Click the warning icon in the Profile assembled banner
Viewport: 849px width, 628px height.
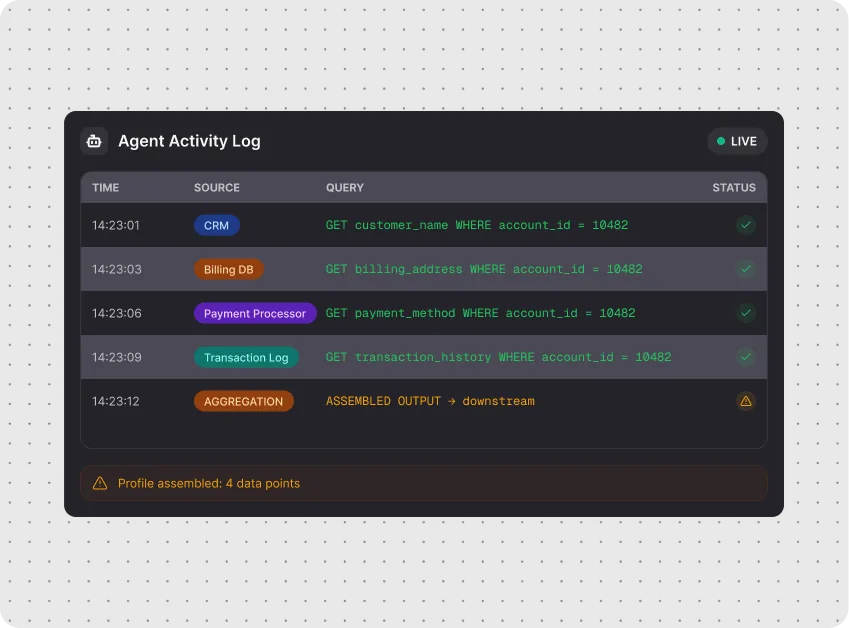[x=100, y=483]
